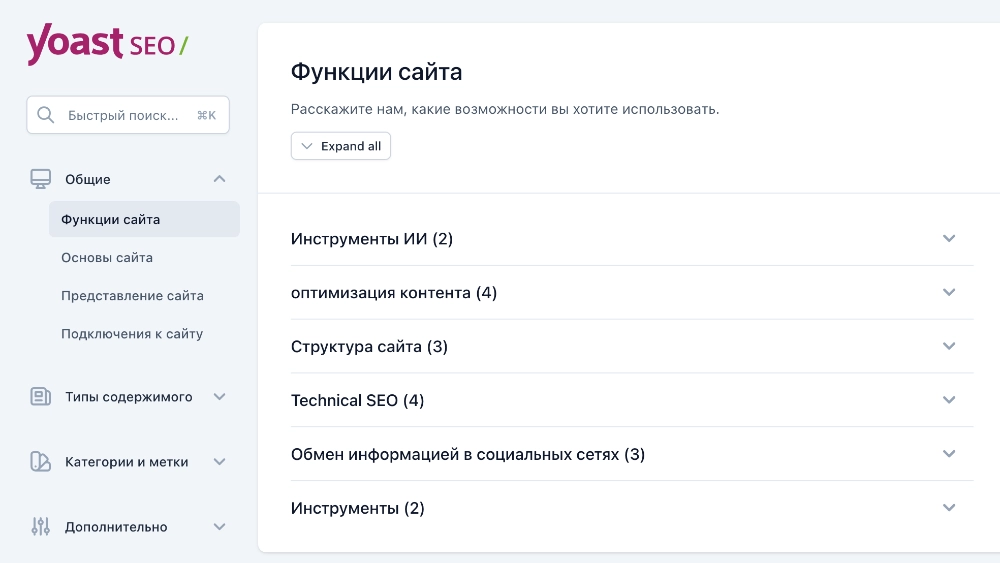
Task: Click the Yoast SEO logo
Action: tap(107, 45)
